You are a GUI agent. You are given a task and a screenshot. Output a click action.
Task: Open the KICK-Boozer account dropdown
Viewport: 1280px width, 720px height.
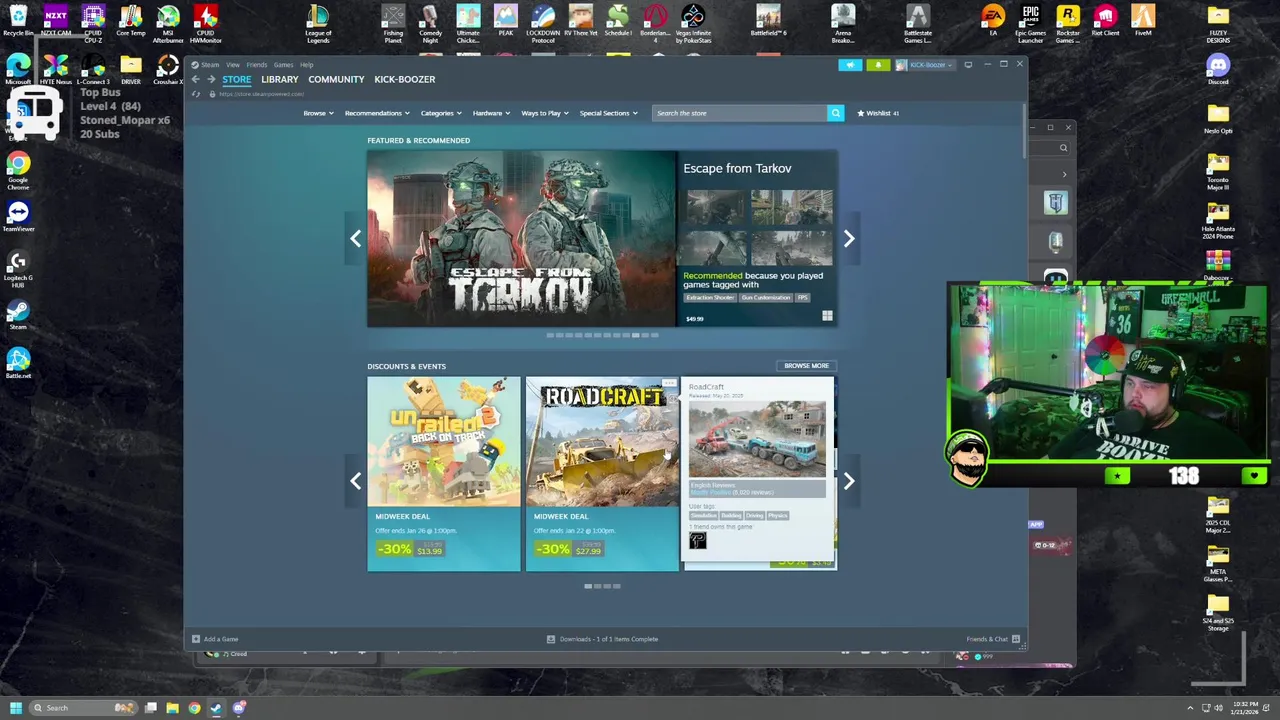pyautogui.click(x=925, y=65)
